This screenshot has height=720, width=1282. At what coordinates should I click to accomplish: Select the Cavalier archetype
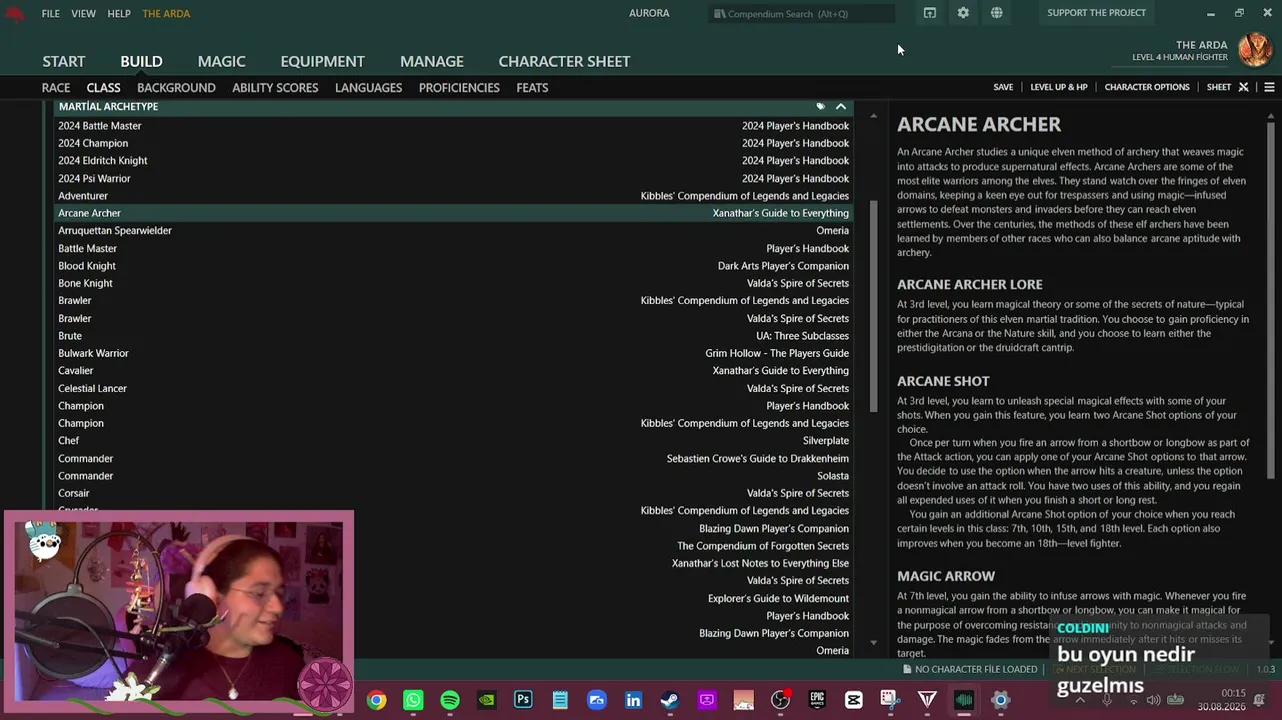click(453, 371)
